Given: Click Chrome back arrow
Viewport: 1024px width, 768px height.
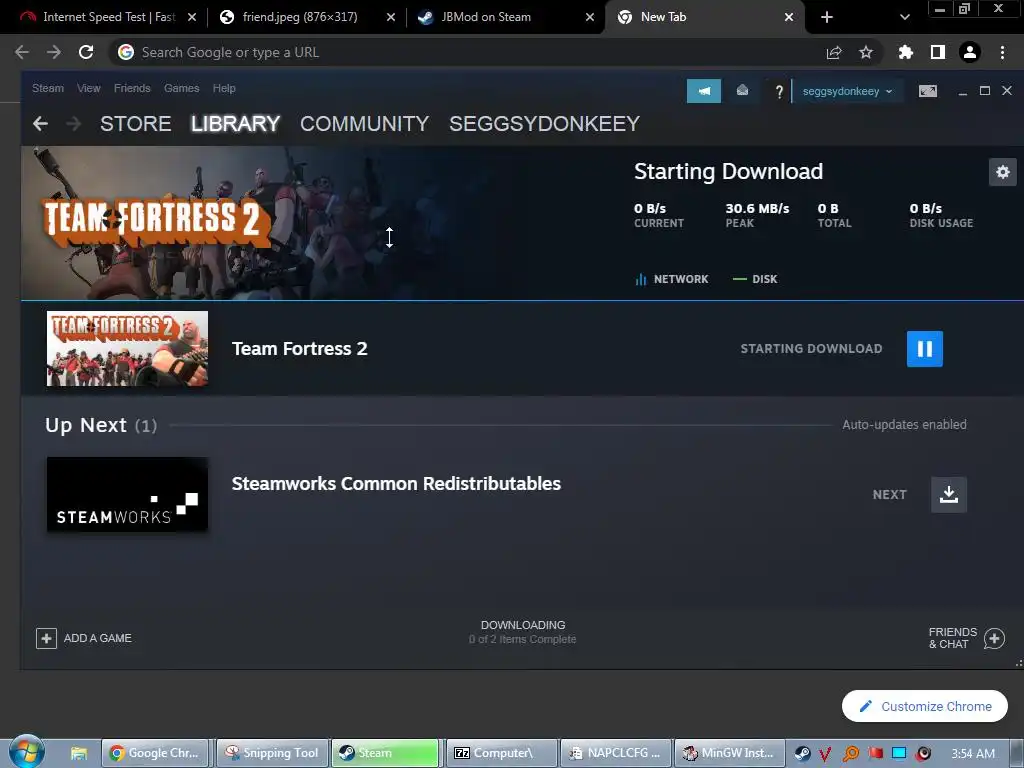Looking at the screenshot, I should tap(22, 52).
